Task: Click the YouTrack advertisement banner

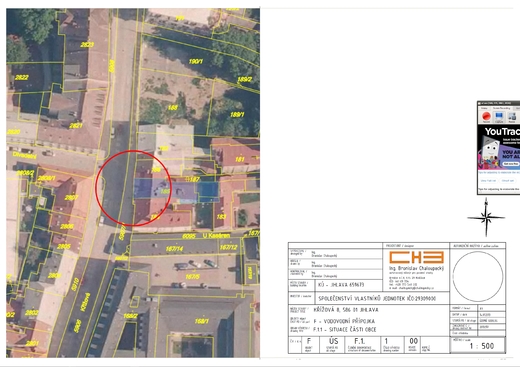Action: [499, 147]
